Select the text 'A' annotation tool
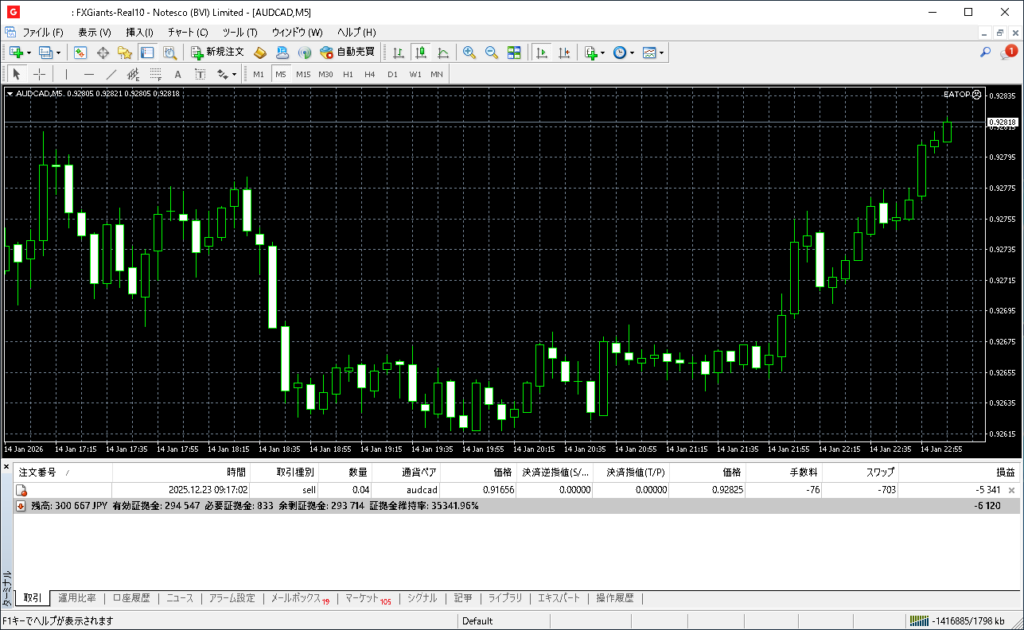The height and width of the screenshot is (630, 1024). click(178, 74)
